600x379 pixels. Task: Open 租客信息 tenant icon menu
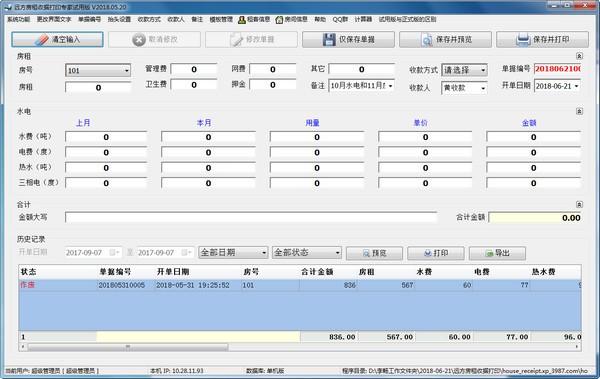coord(254,20)
